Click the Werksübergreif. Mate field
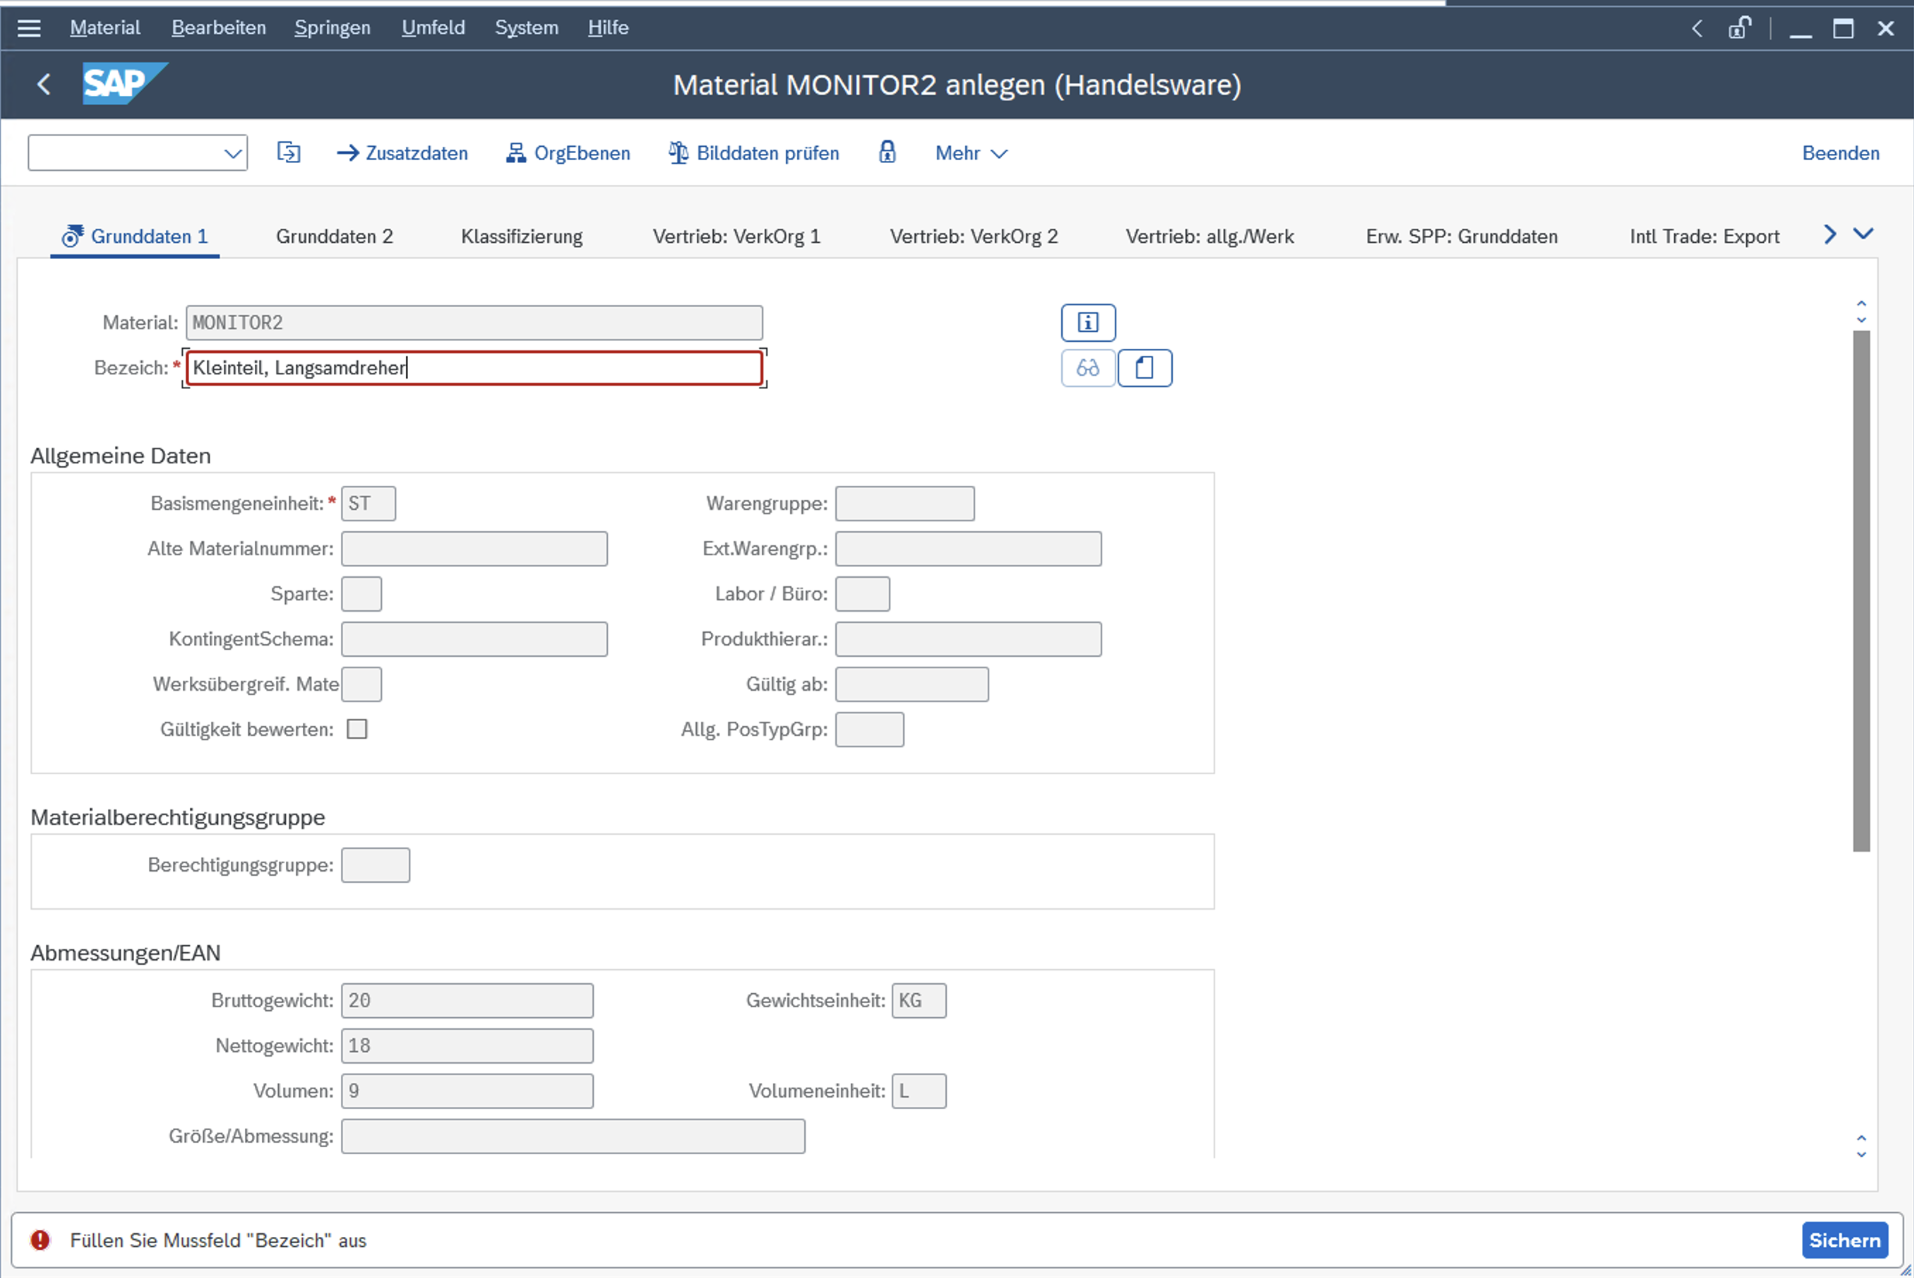1914x1278 pixels. (x=361, y=684)
